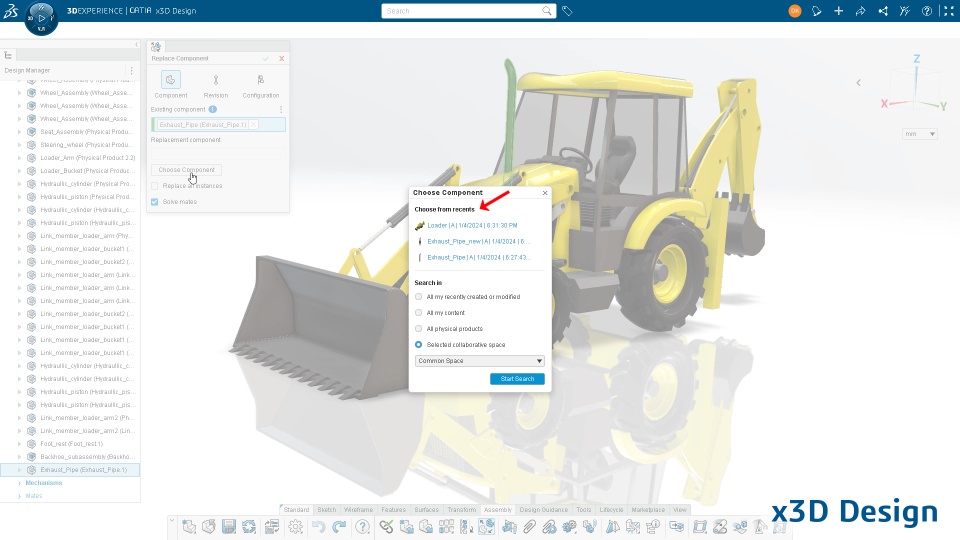Viewport: 960px width, 540px height.
Task: Select Selected collaborative space radio option
Action: (419, 345)
